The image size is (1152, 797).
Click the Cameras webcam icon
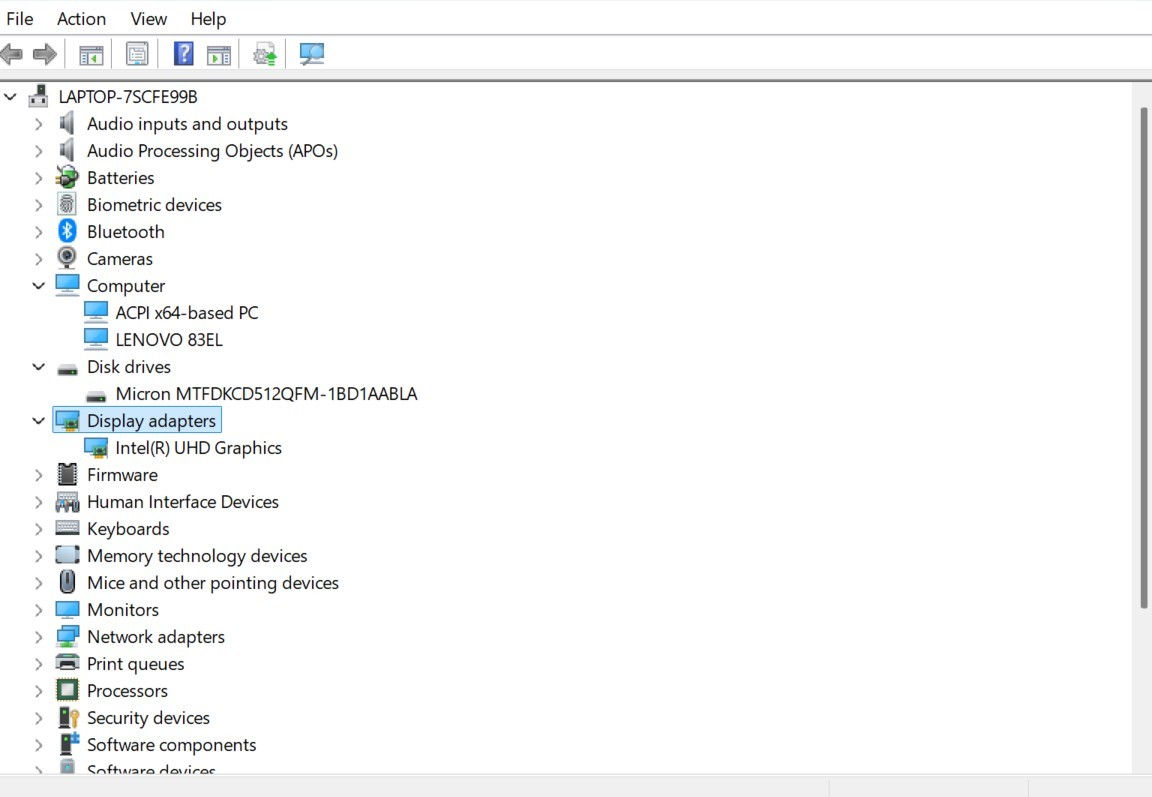coord(67,259)
